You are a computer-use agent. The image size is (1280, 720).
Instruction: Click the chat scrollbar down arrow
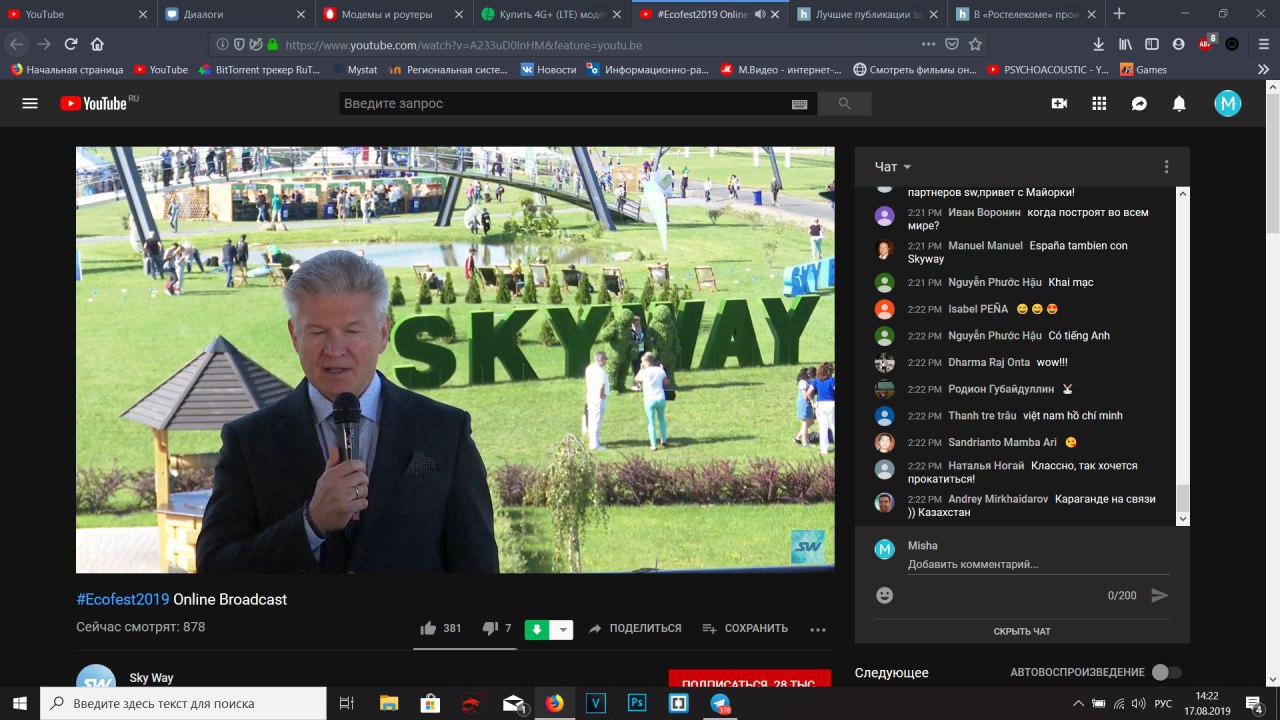[x=1183, y=519]
